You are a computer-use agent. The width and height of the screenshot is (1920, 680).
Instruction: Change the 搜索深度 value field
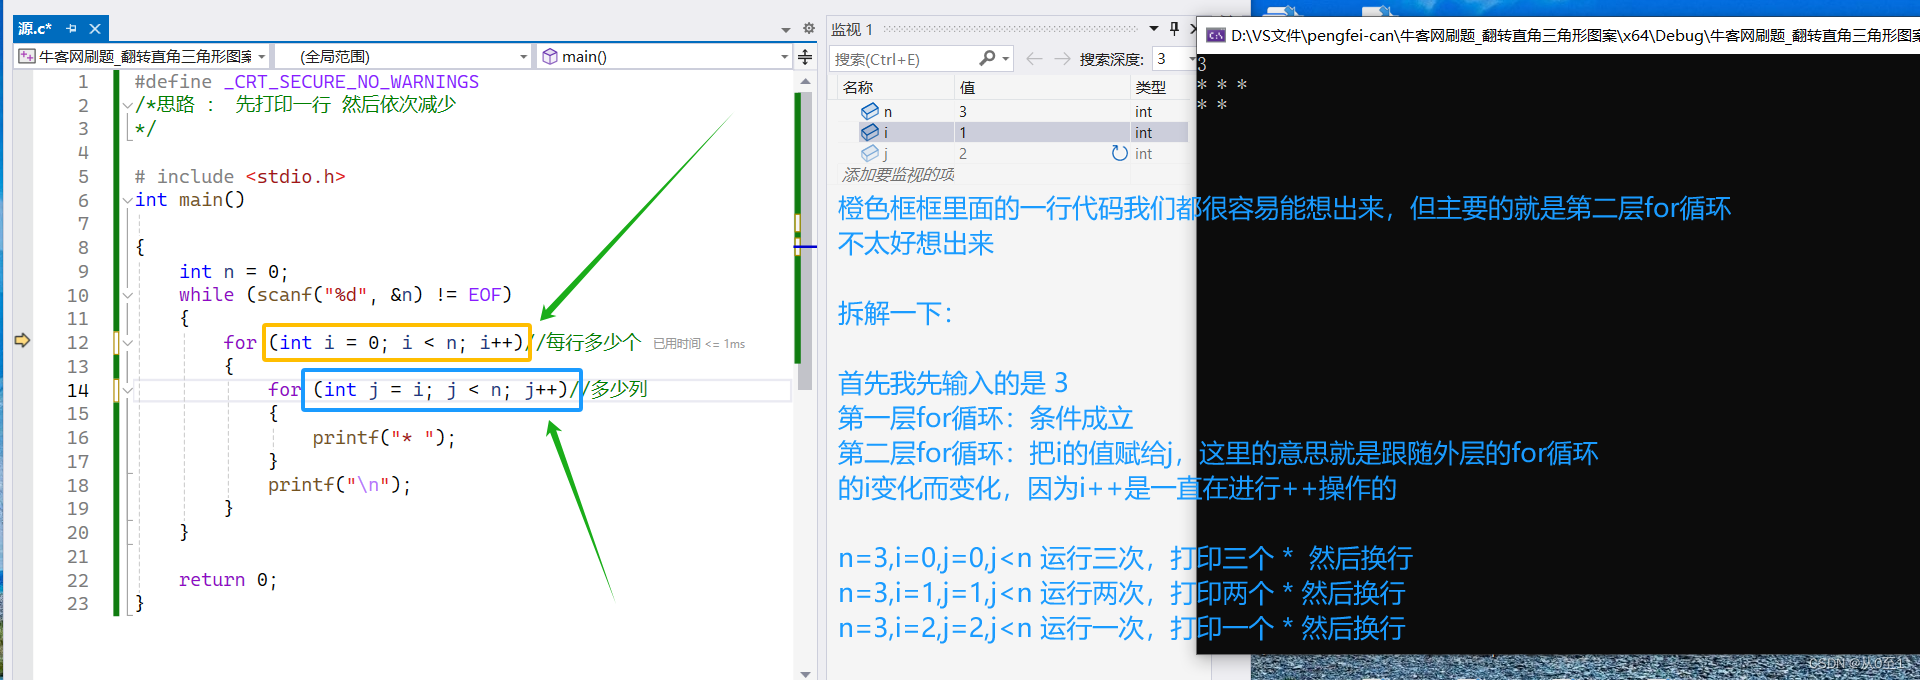pyautogui.click(x=1172, y=59)
